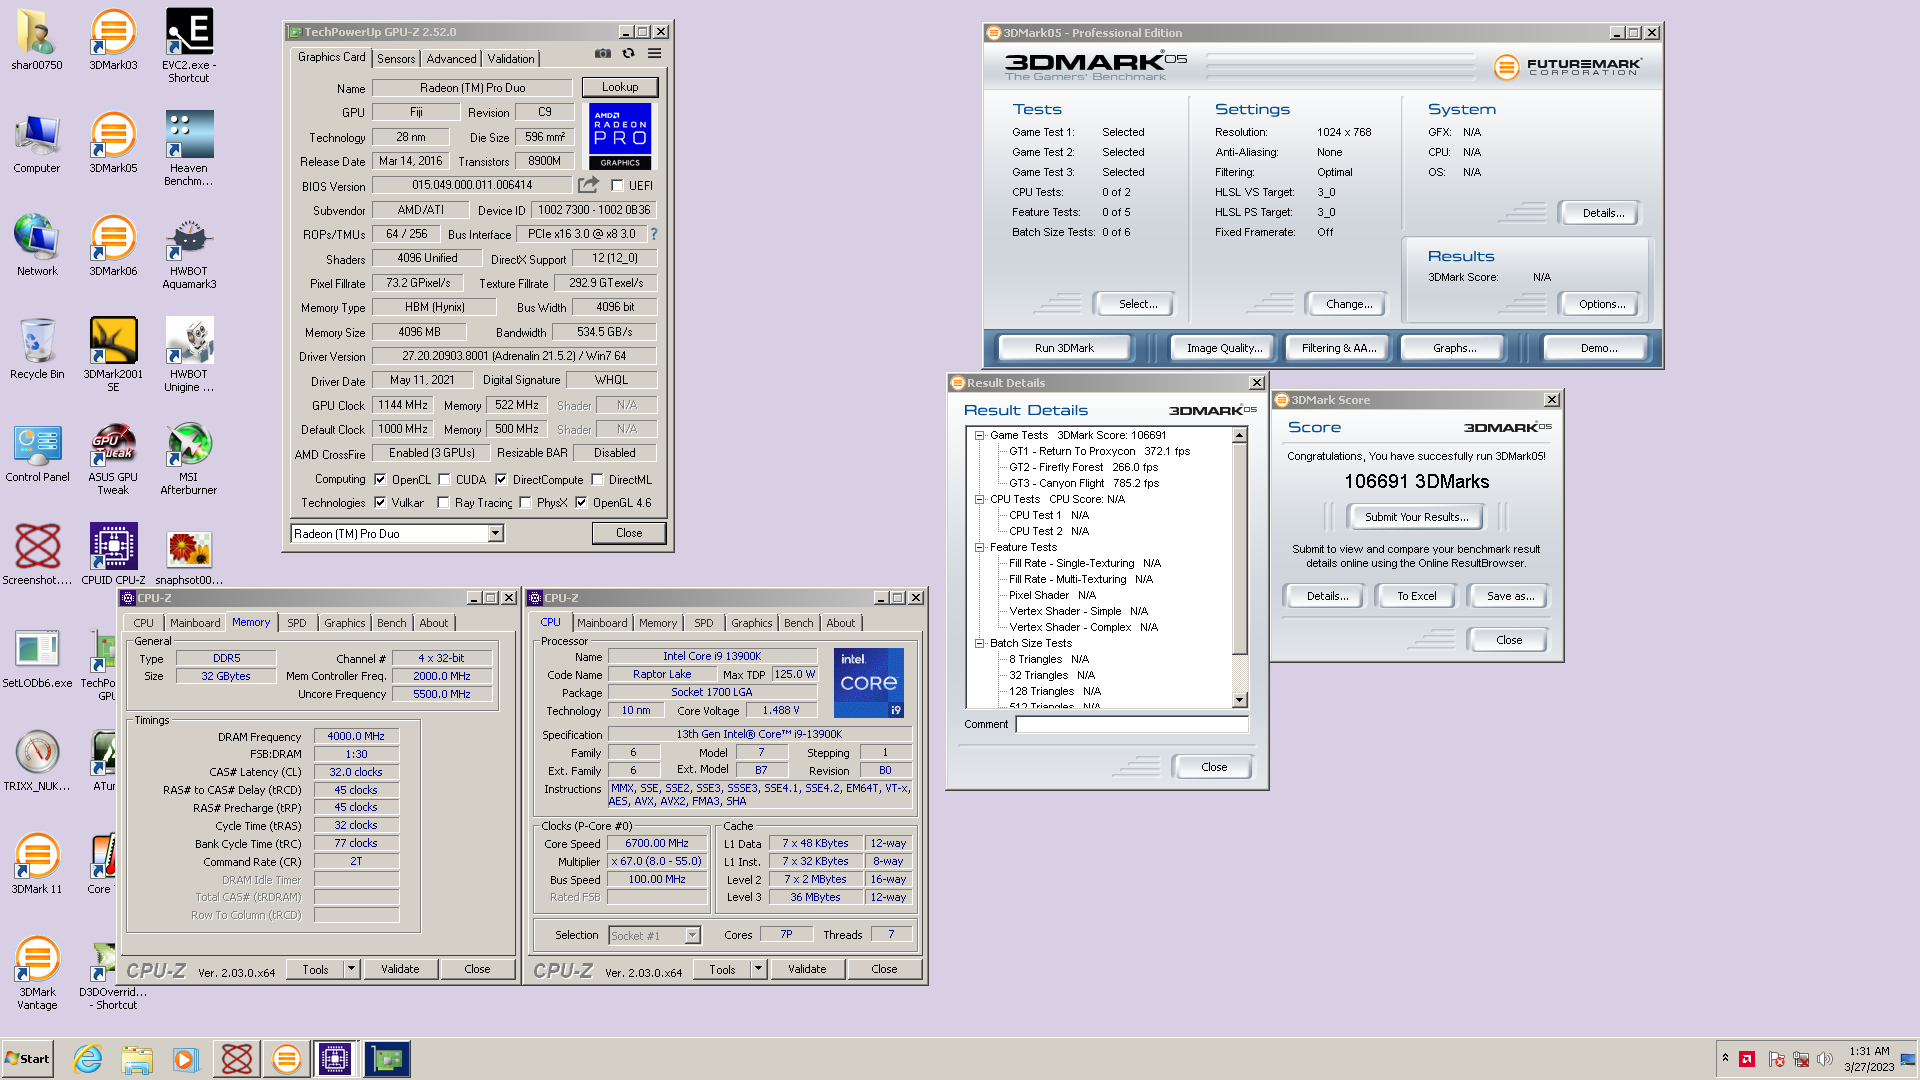Open Internet Explorer from taskbar
The width and height of the screenshot is (1920, 1080).
[88, 1059]
